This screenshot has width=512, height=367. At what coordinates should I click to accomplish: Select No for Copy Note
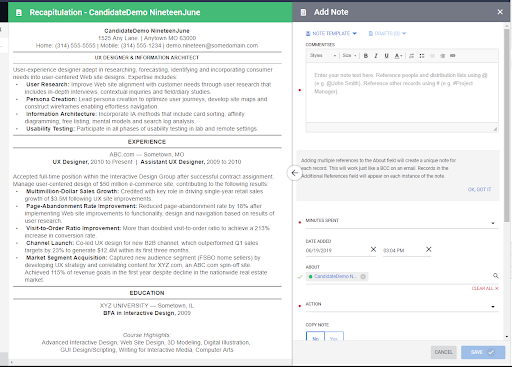click(315, 337)
